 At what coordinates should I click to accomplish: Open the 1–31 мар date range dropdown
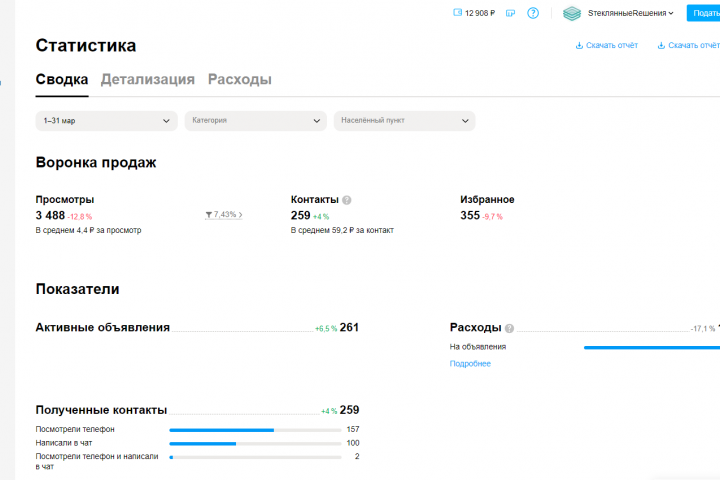point(107,121)
